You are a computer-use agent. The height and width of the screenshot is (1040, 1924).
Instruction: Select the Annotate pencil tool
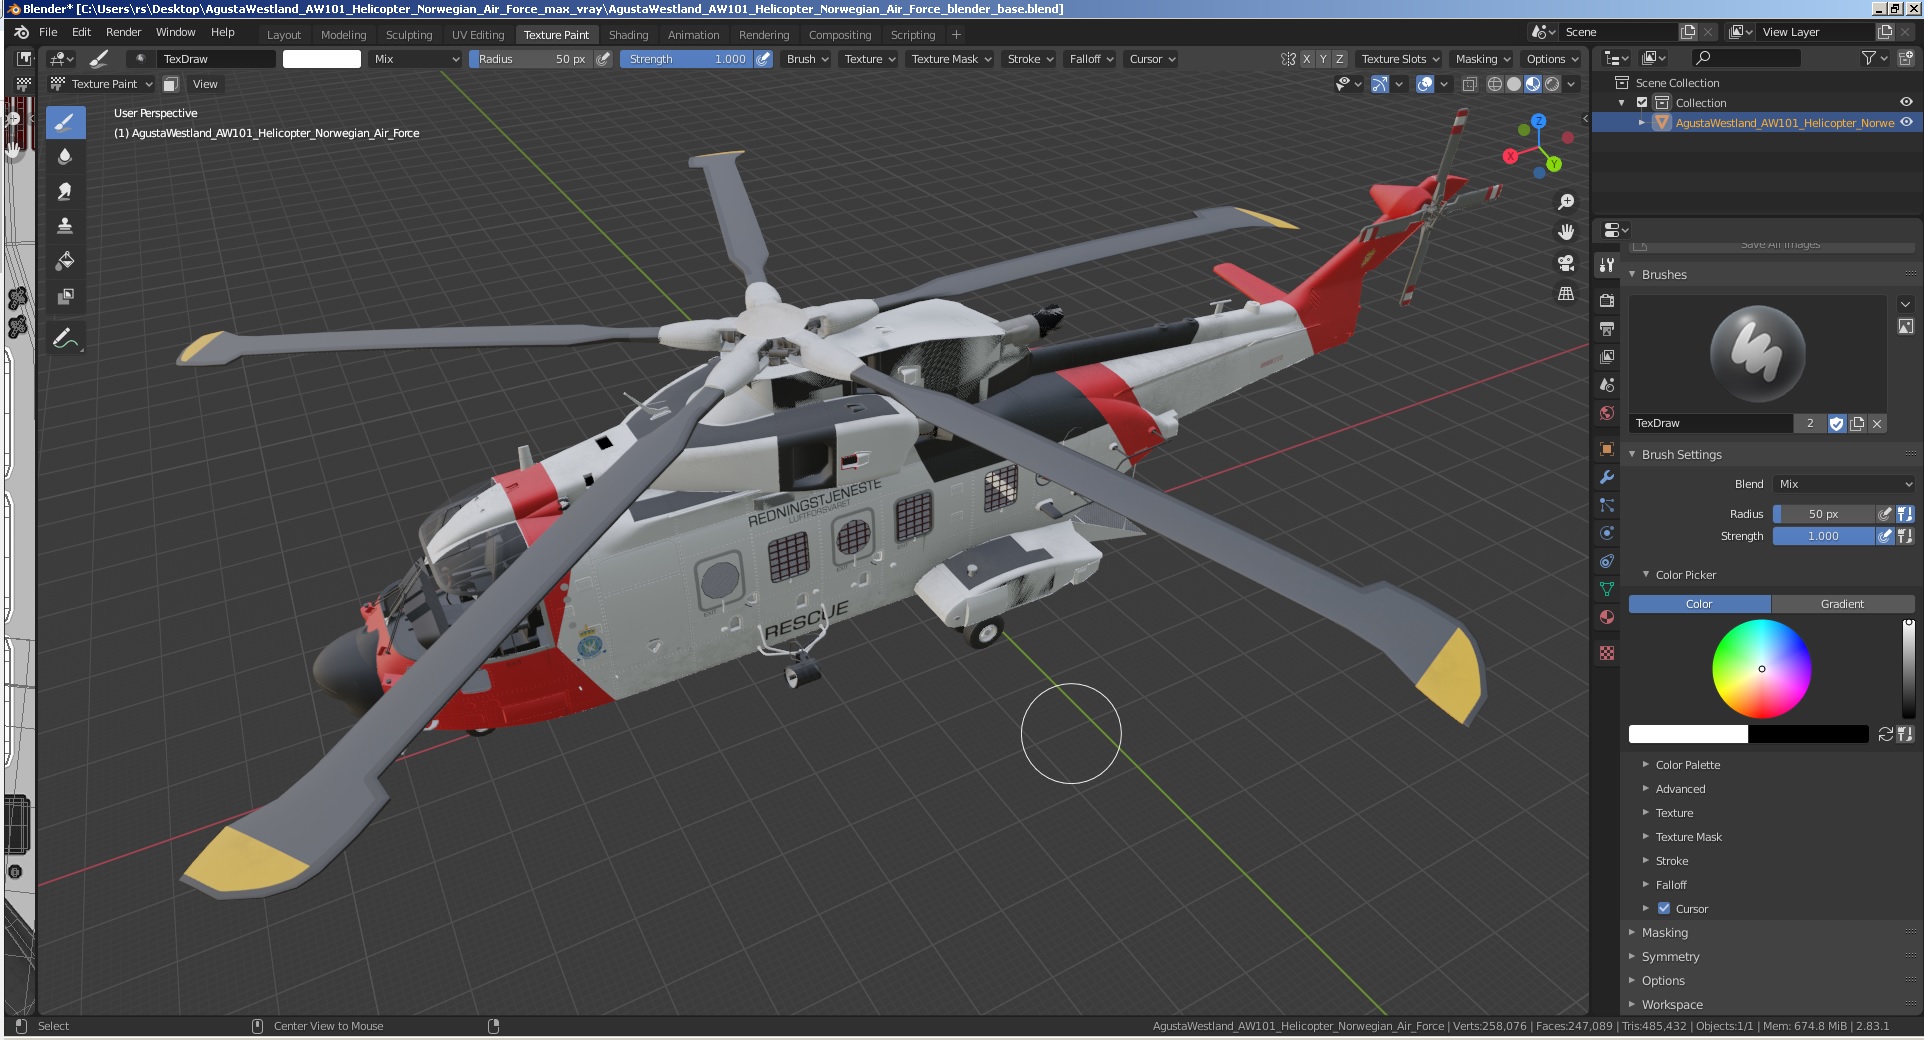click(x=65, y=339)
